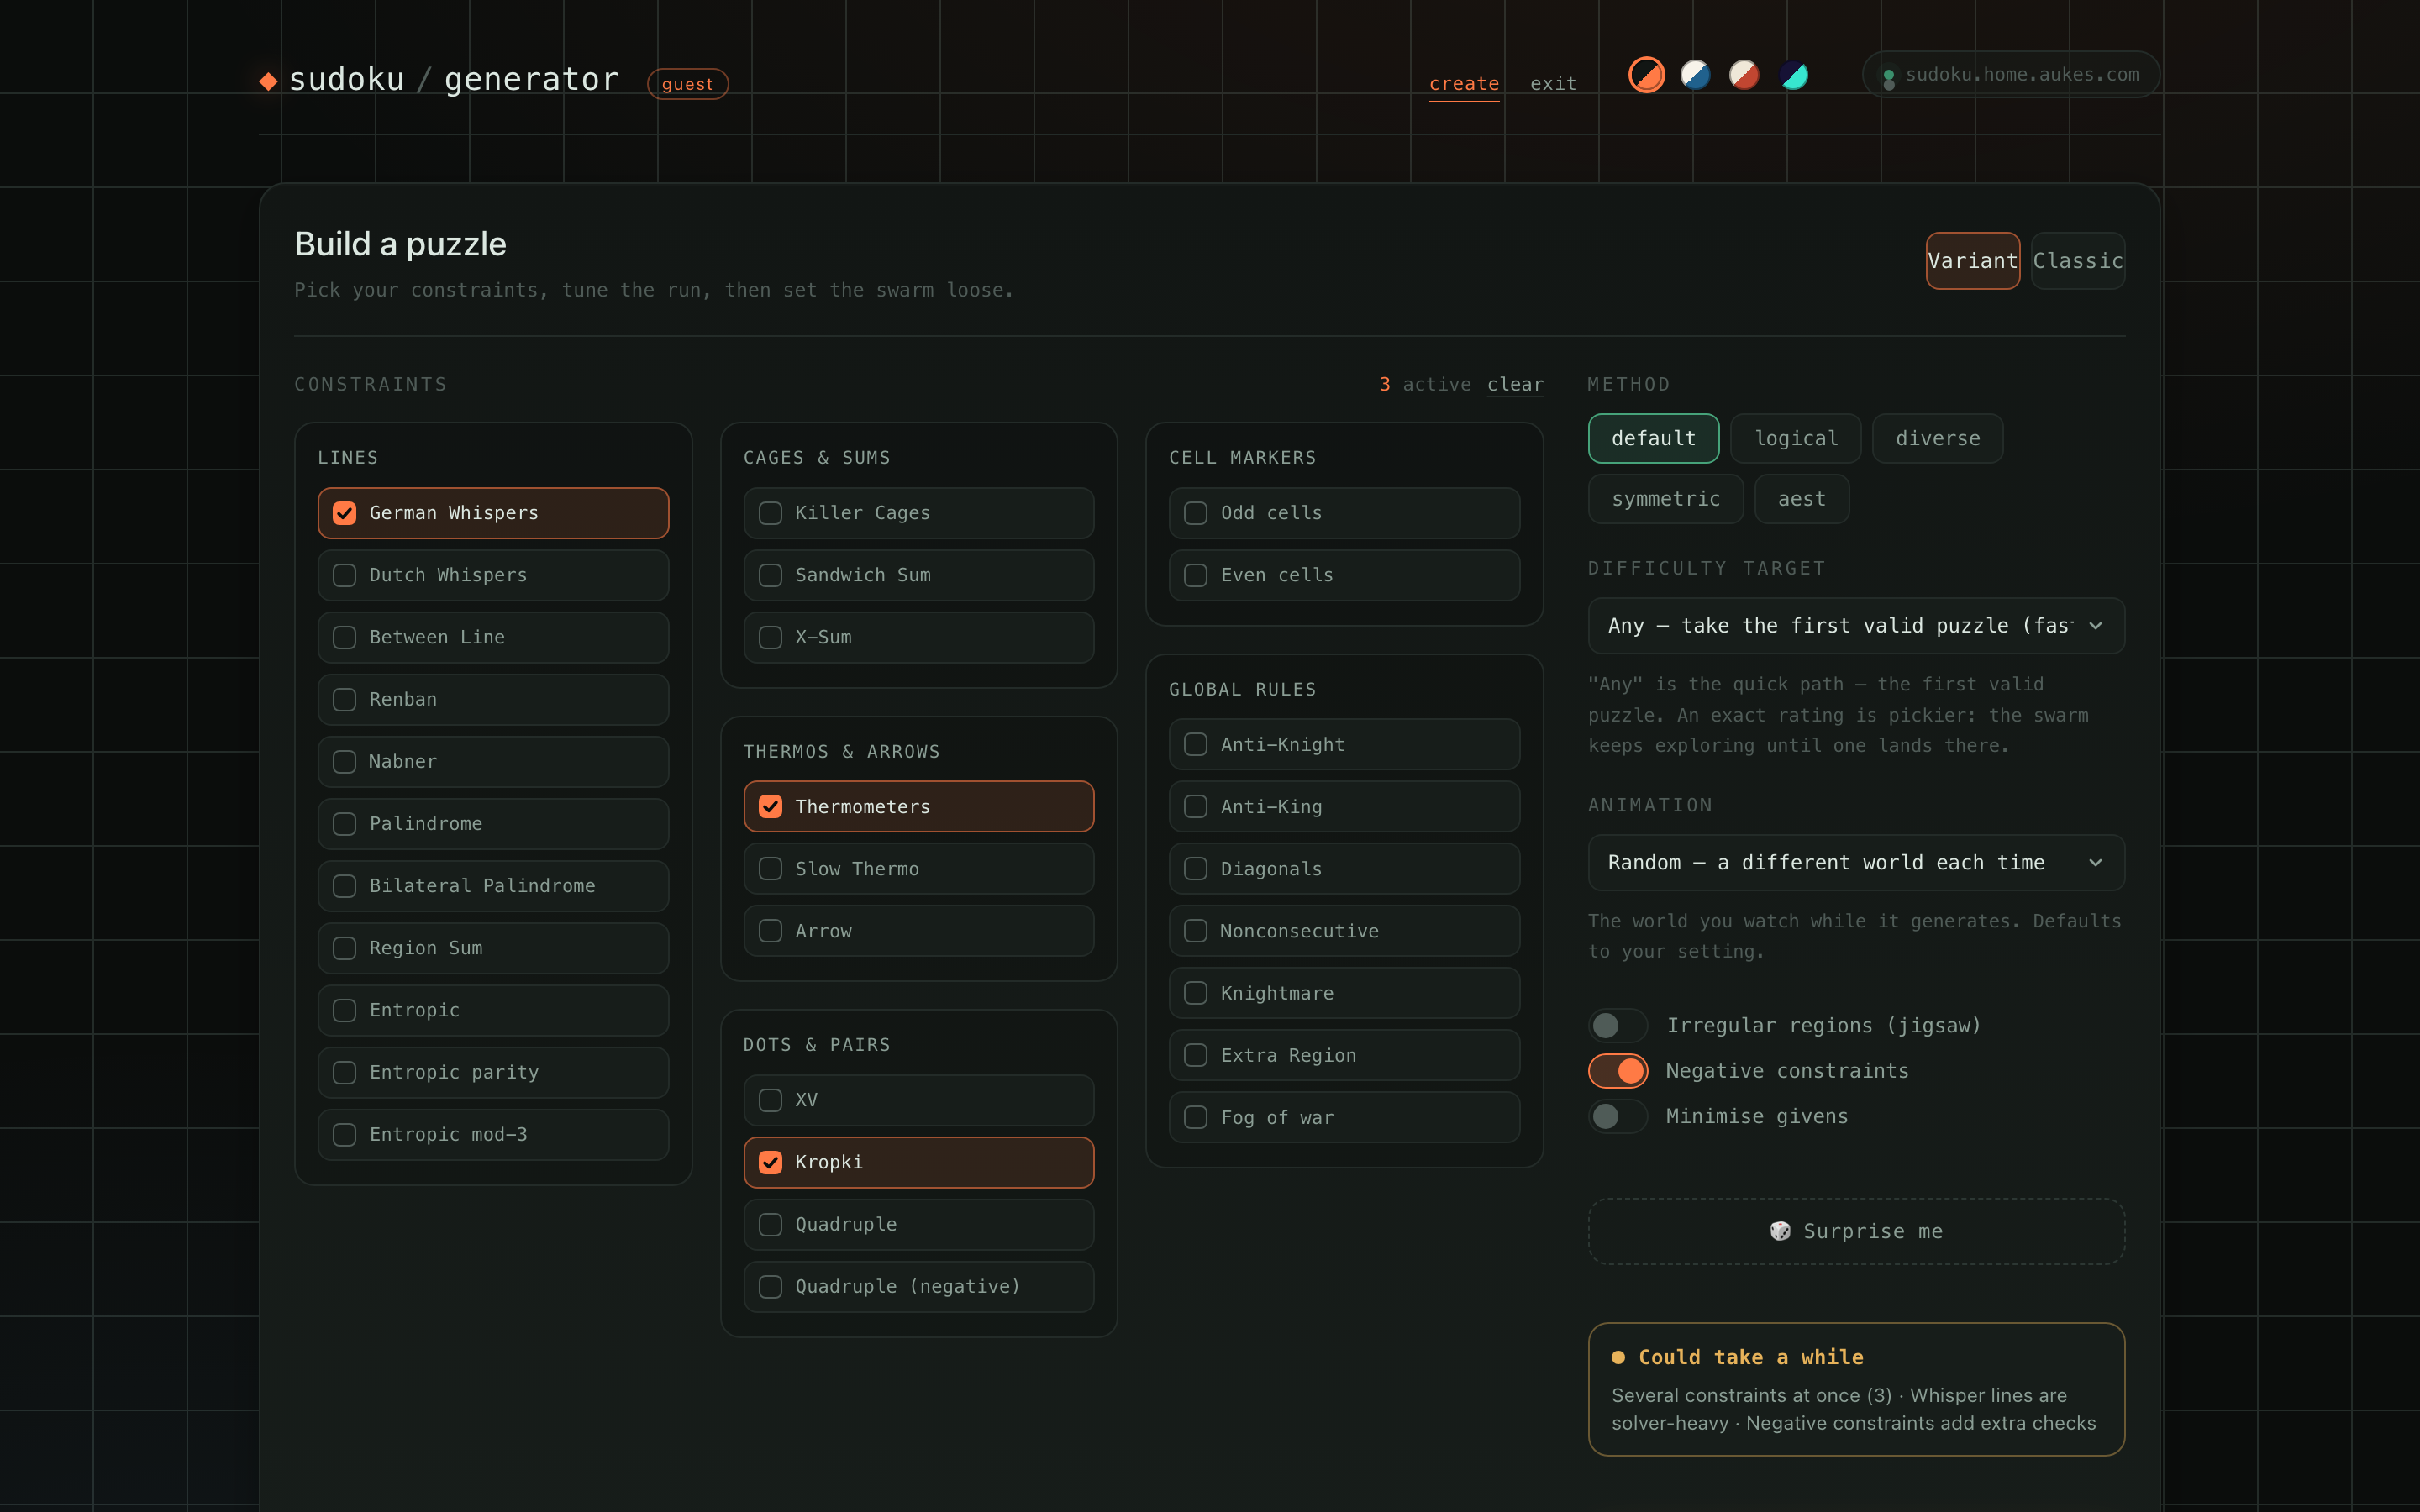Click the guest badge
The height and width of the screenshot is (1512, 2420).
(688, 84)
